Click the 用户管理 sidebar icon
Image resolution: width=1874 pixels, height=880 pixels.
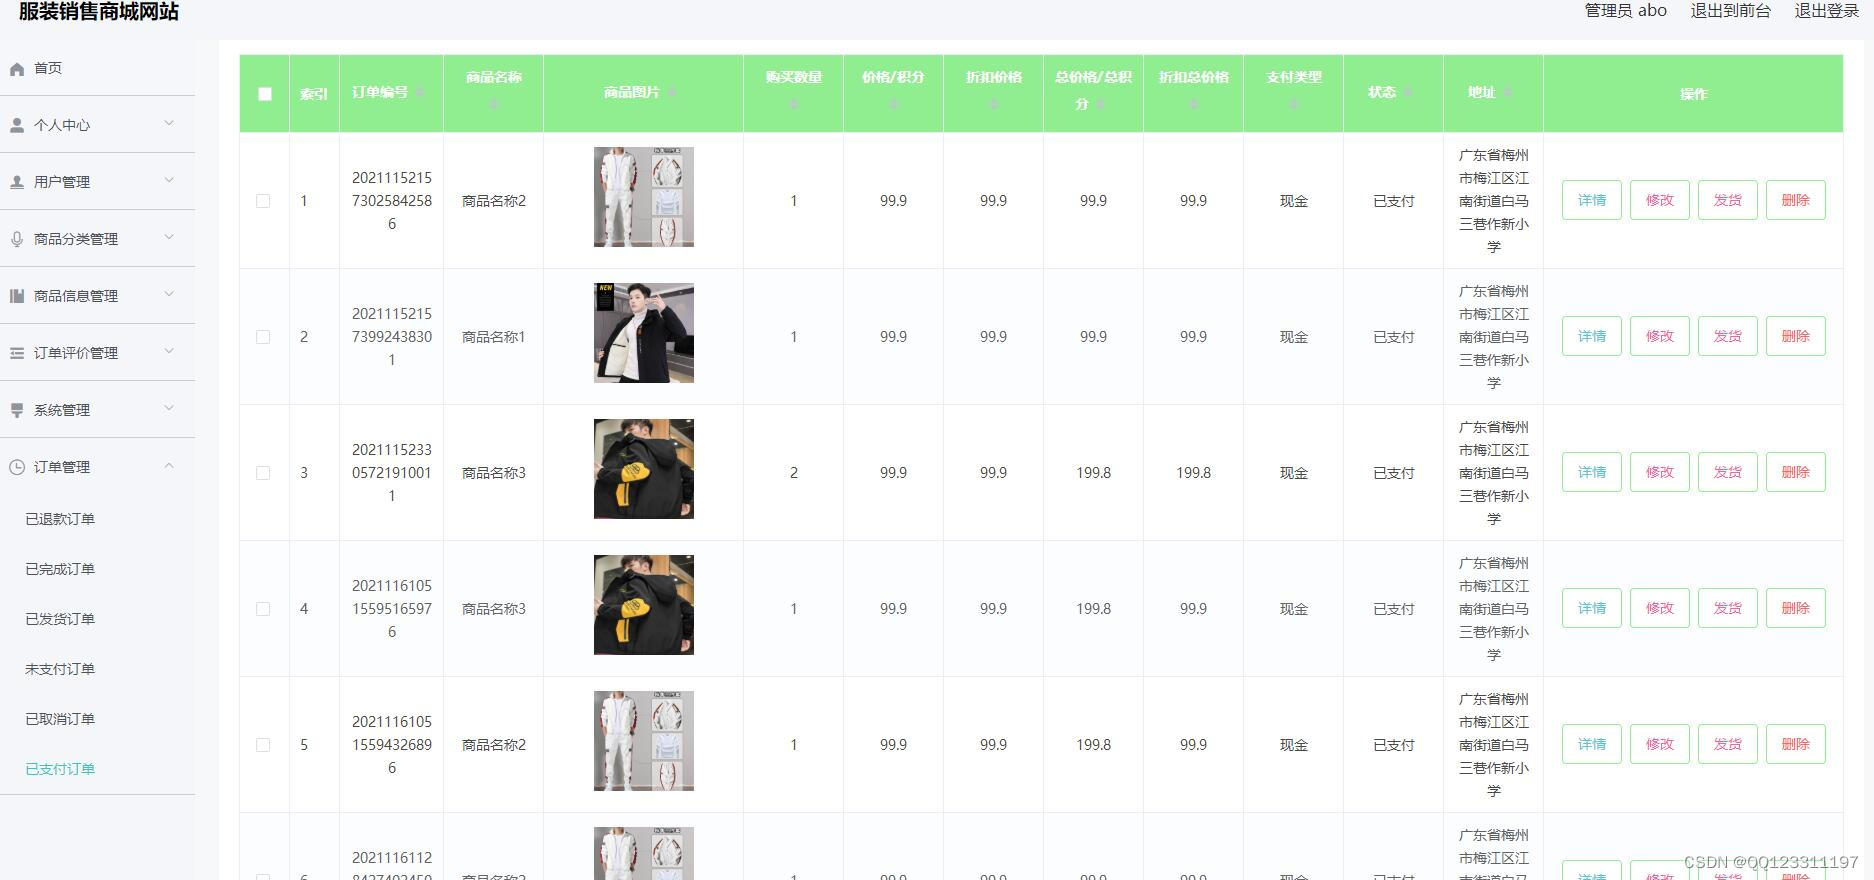coord(17,182)
